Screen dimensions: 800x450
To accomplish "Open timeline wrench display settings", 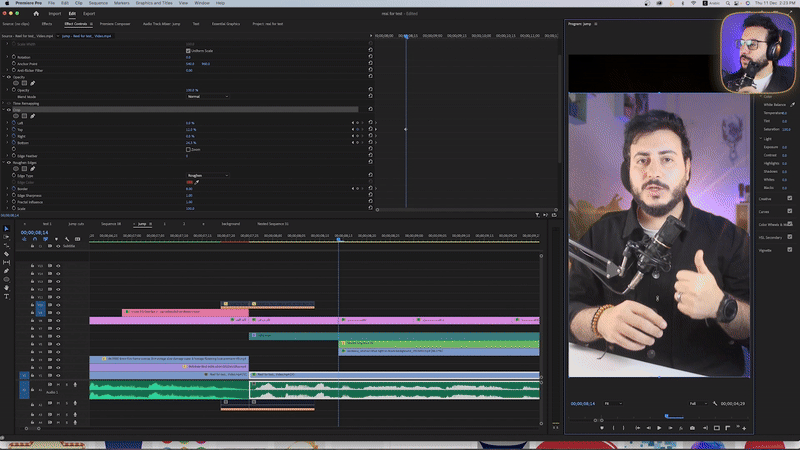I will coord(67,240).
